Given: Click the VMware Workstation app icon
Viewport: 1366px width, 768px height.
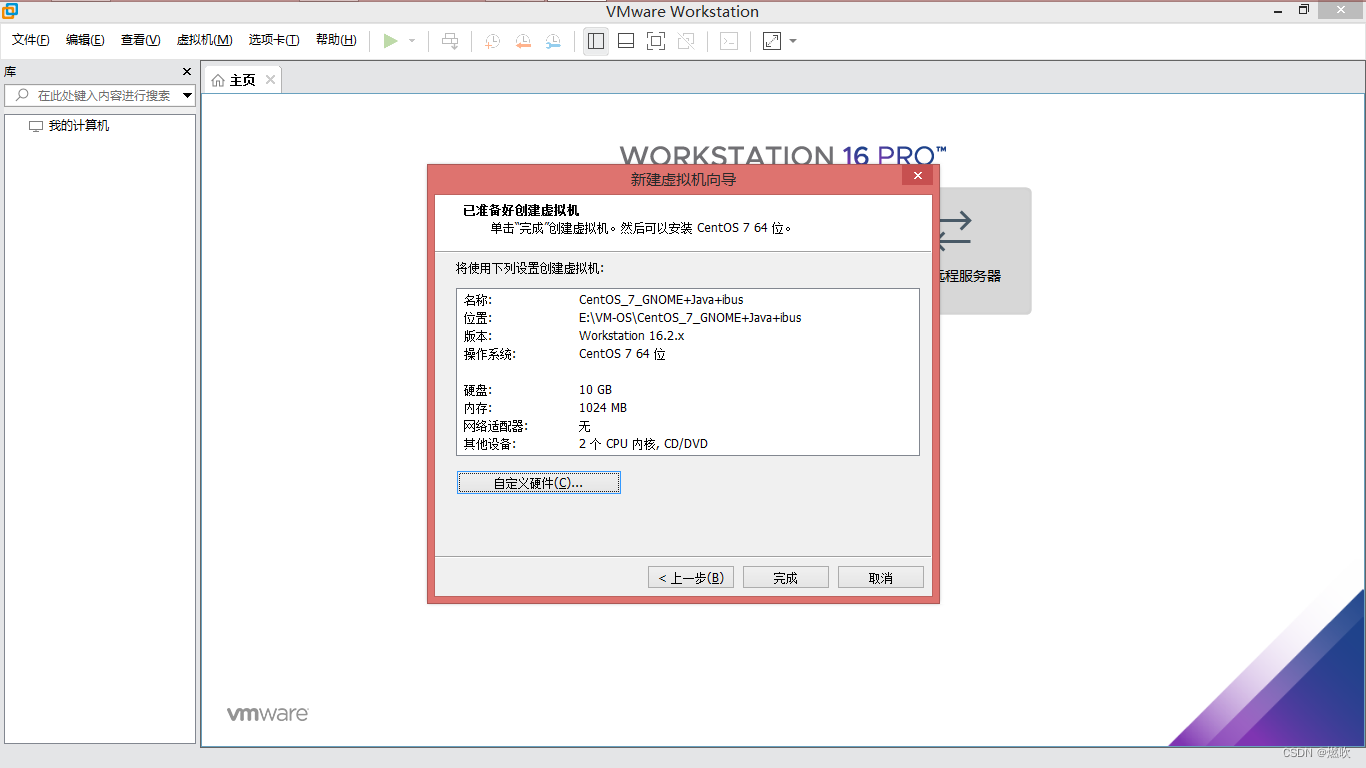Looking at the screenshot, I should pos(10,11).
